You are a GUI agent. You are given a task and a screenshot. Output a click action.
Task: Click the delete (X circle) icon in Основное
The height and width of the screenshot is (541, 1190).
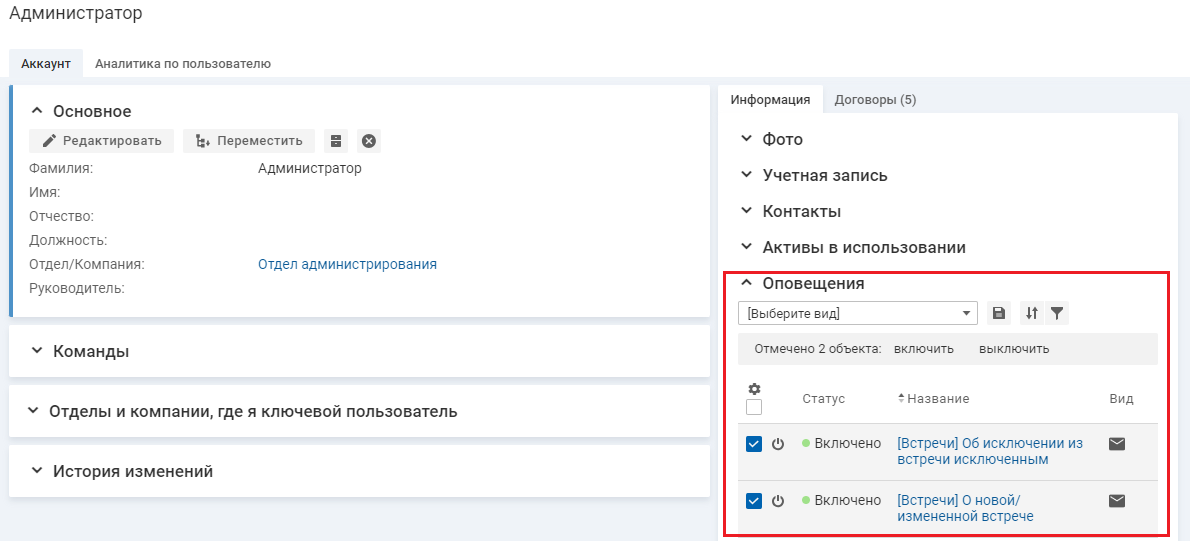pyautogui.click(x=369, y=141)
